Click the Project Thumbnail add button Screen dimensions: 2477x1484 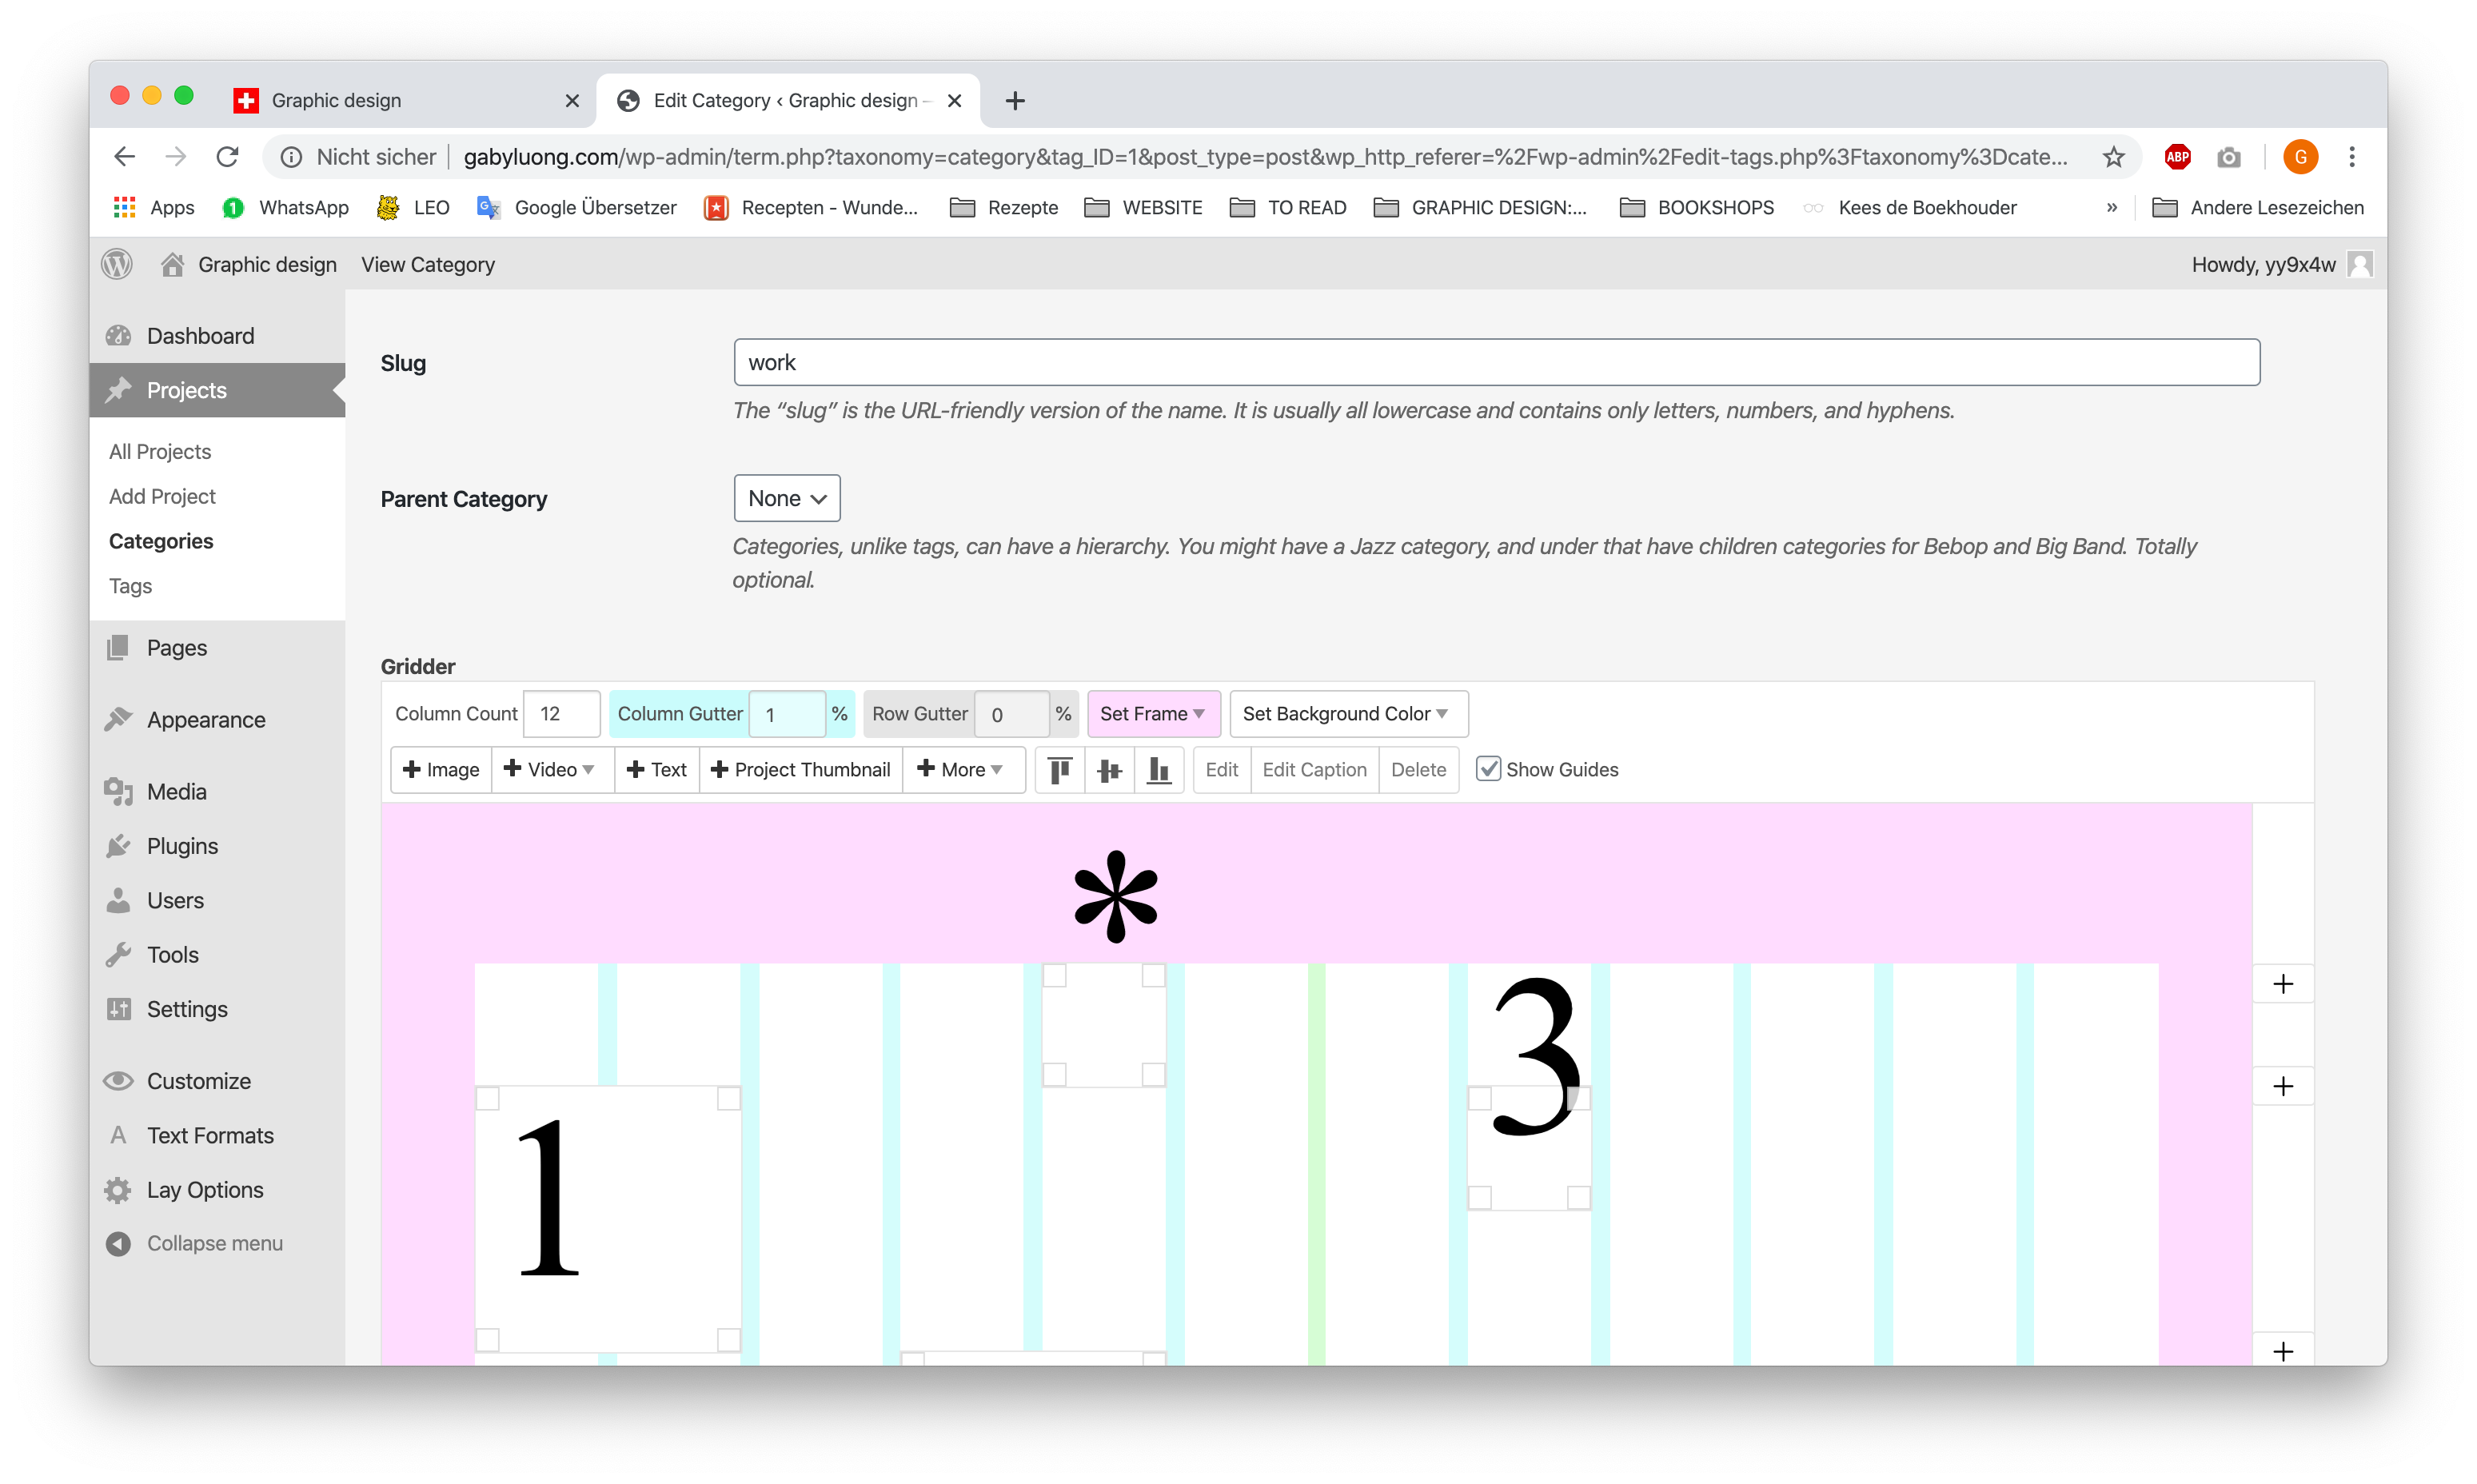[x=800, y=769]
